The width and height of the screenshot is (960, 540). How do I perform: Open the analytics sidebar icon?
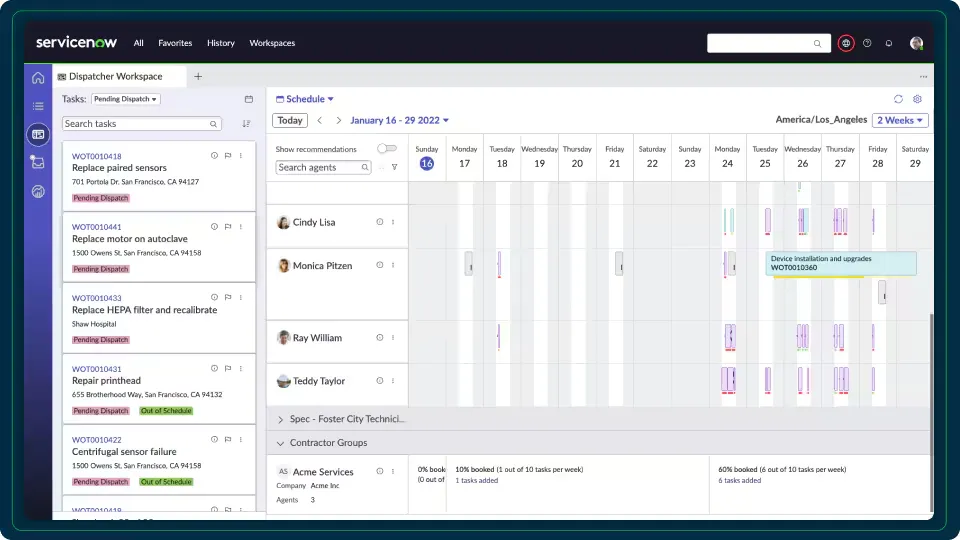(38, 192)
